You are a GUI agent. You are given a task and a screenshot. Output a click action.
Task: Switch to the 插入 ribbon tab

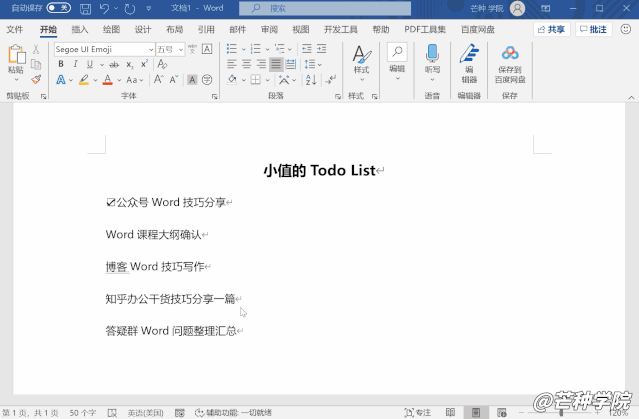pyautogui.click(x=80, y=30)
